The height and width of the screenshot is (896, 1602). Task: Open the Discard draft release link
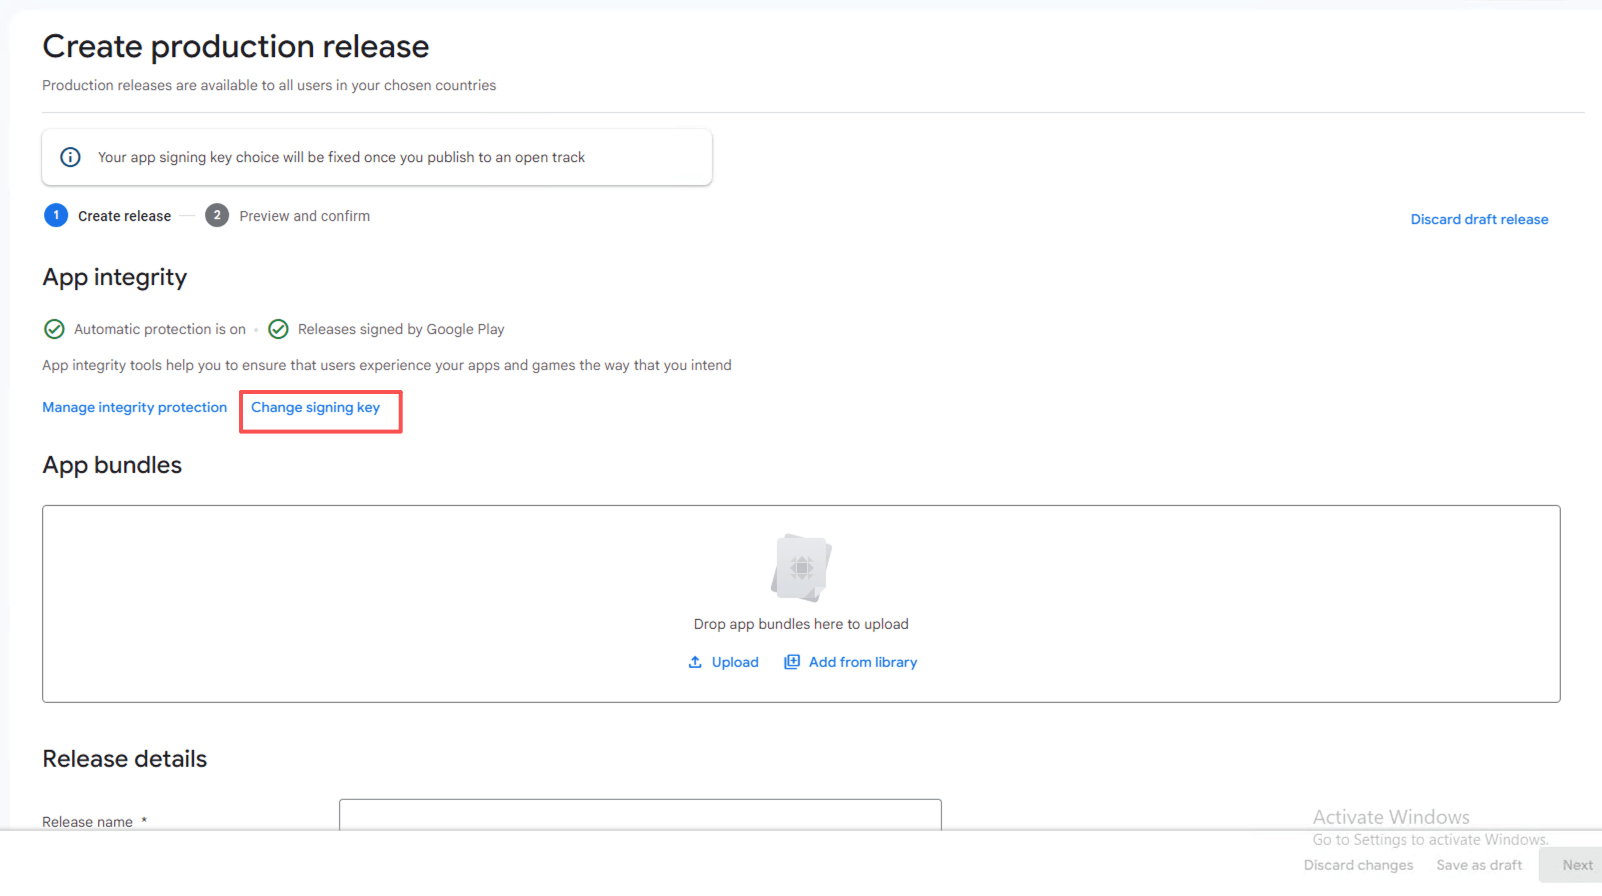(x=1479, y=219)
